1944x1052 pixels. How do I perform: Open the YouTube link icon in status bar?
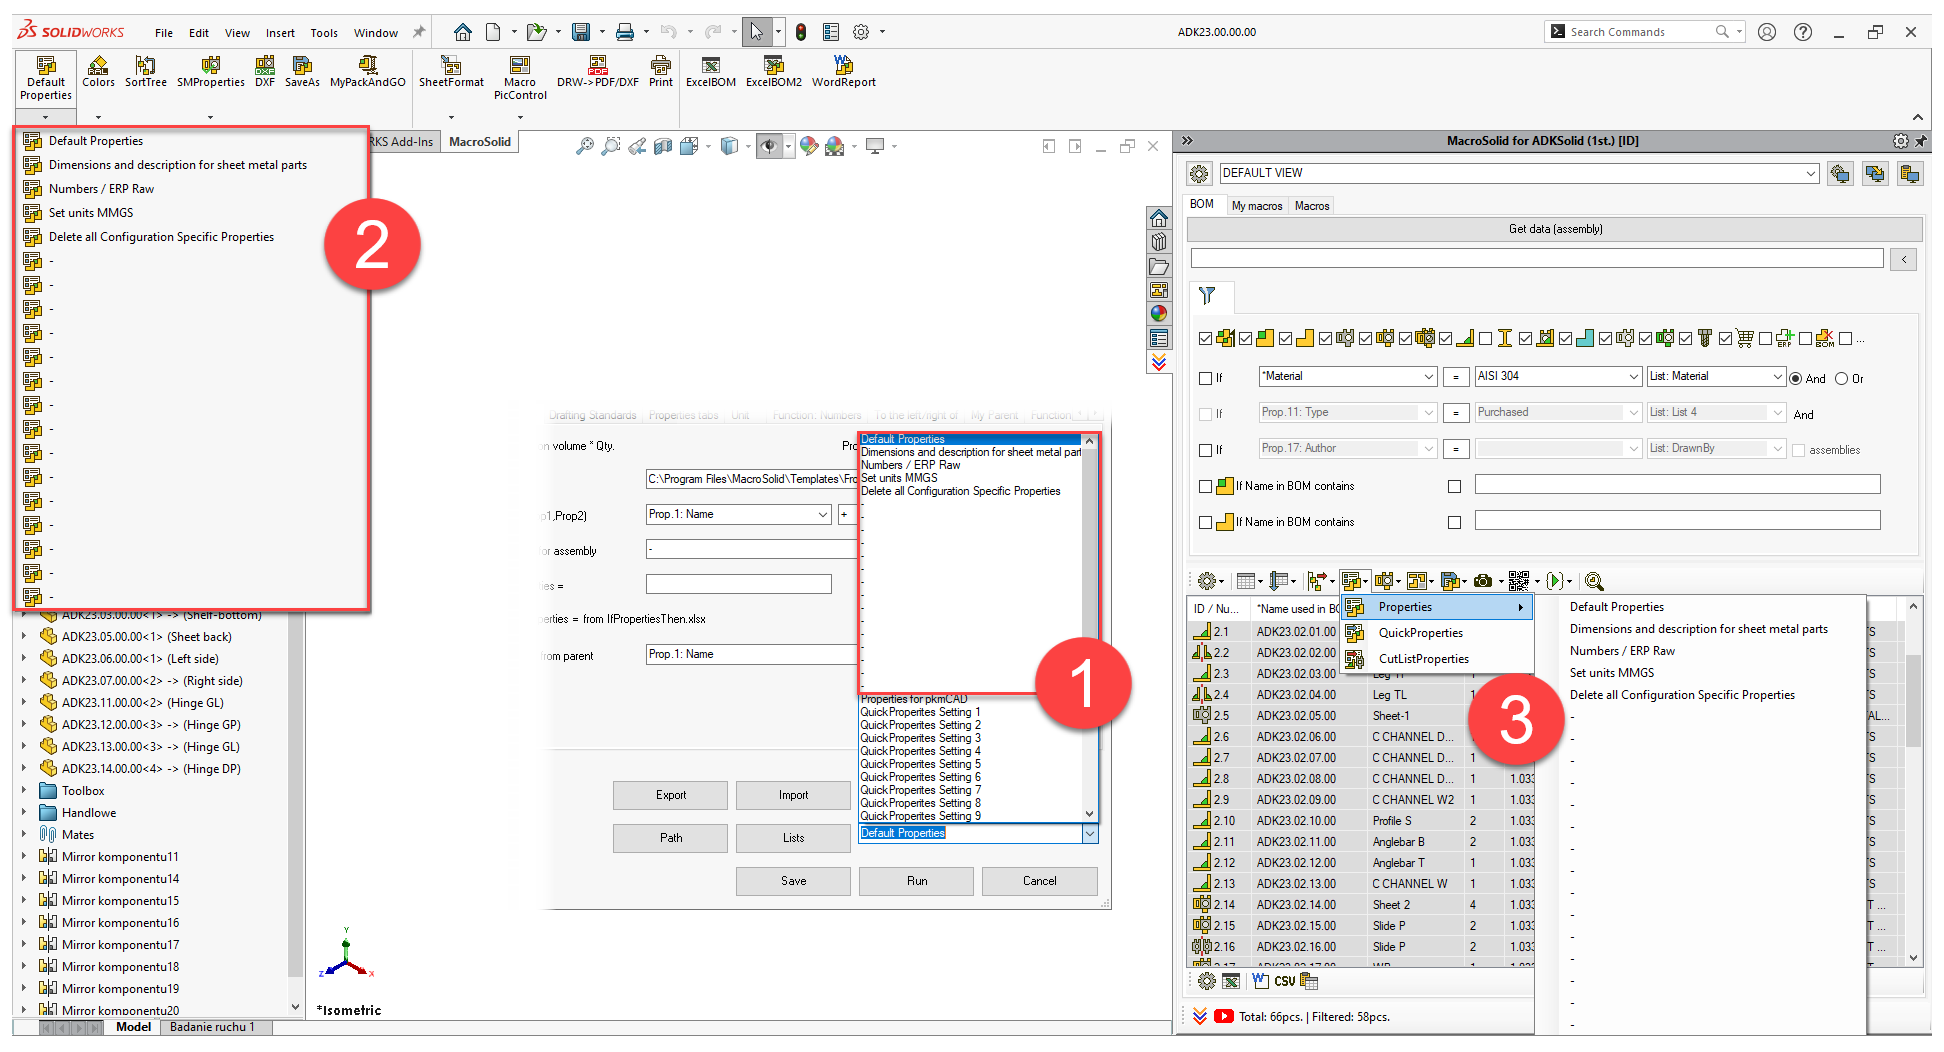point(1224,1016)
